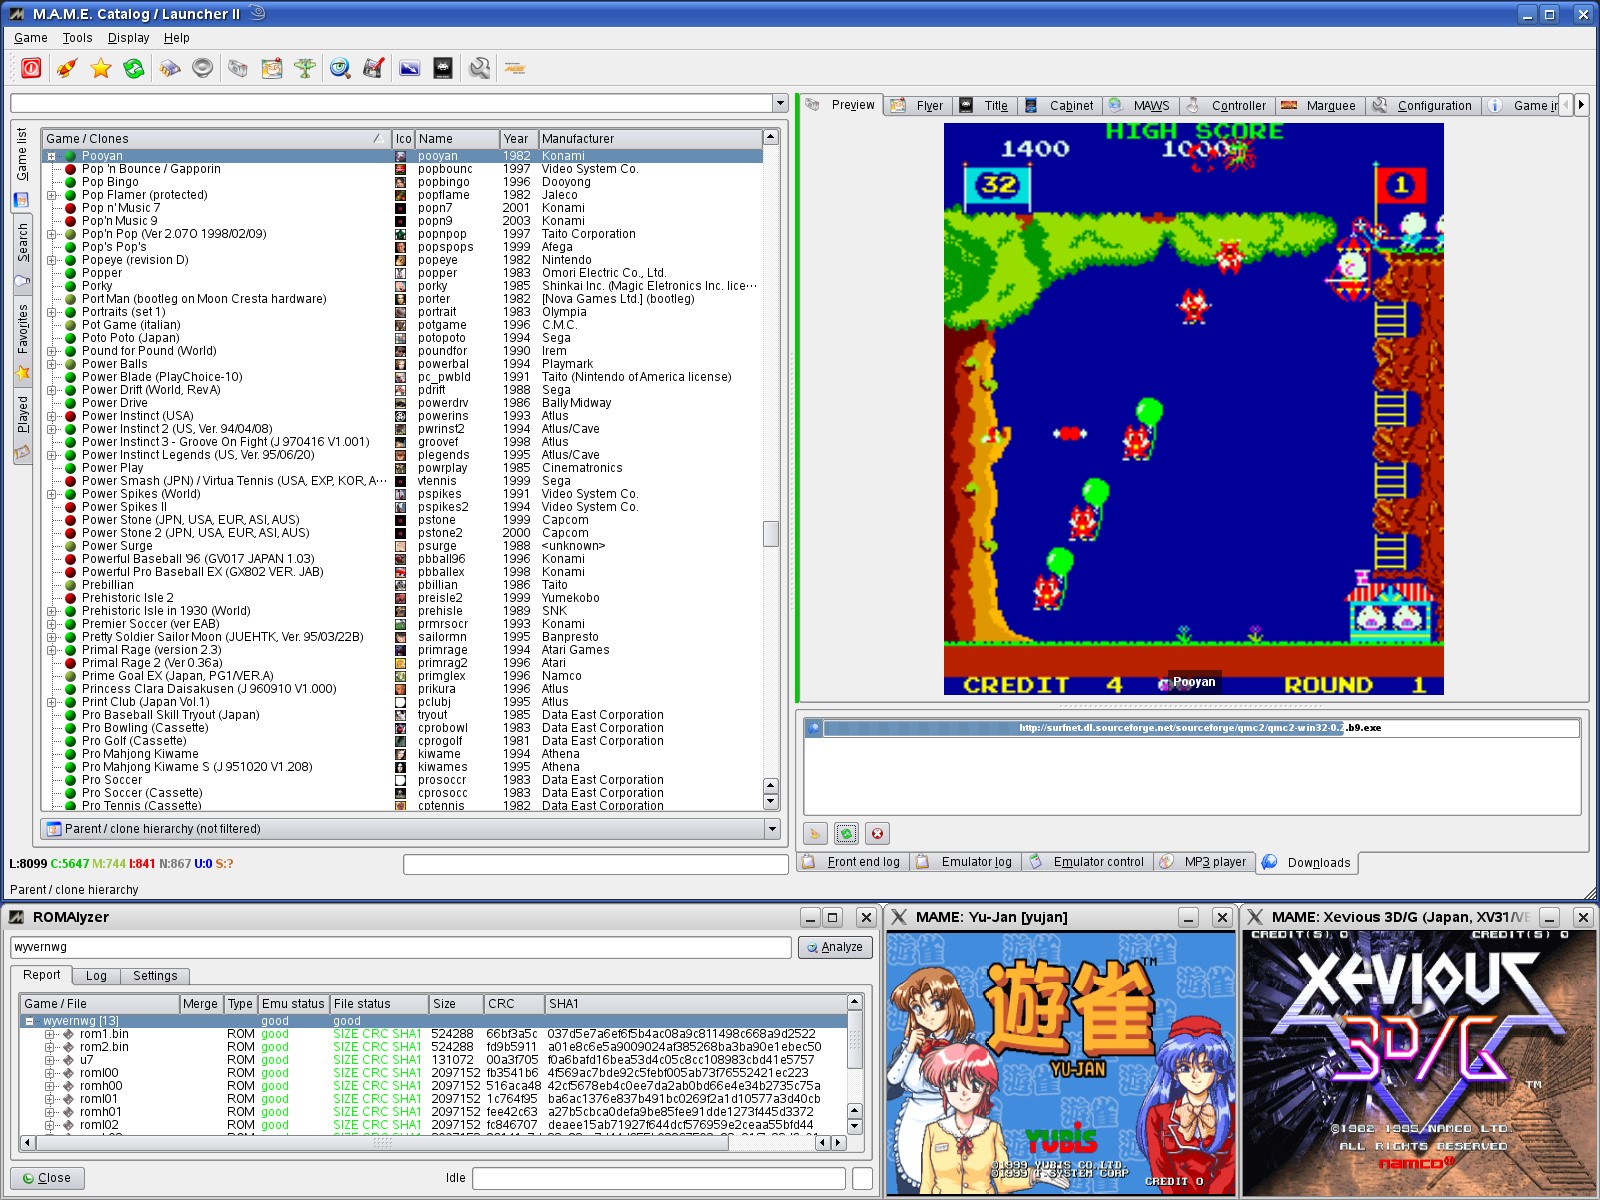Click the red X stop-downloads button
The height and width of the screenshot is (1200, 1600).
(877, 833)
